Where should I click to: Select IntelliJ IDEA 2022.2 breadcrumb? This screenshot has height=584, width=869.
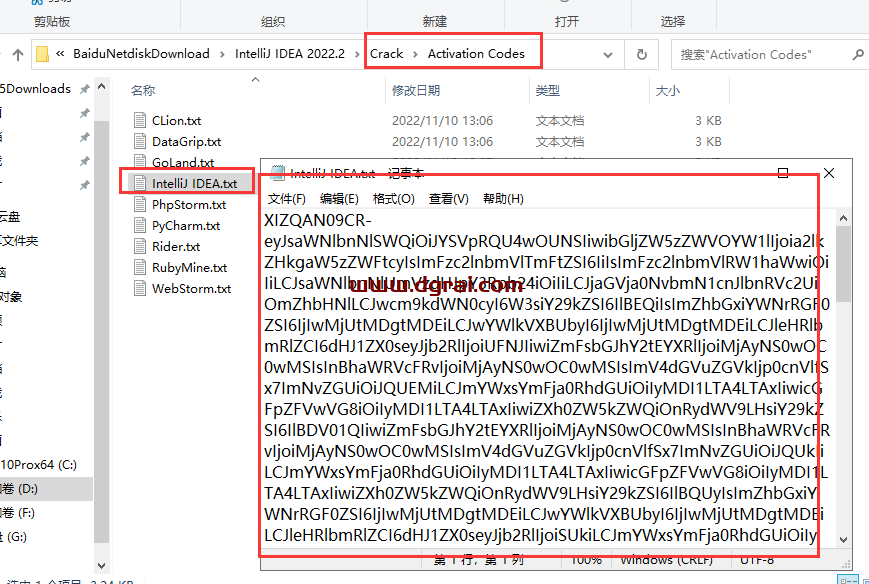(289, 54)
